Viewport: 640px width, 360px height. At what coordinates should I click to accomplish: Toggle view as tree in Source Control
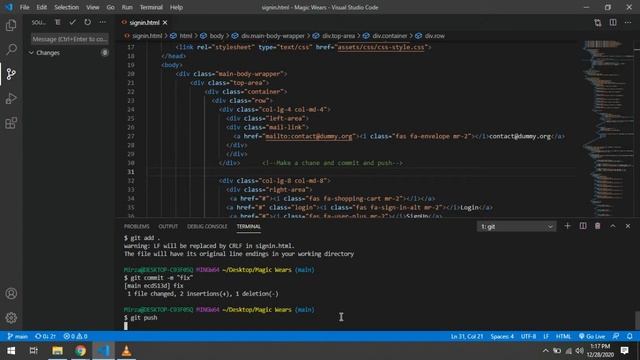coord(58,22)
